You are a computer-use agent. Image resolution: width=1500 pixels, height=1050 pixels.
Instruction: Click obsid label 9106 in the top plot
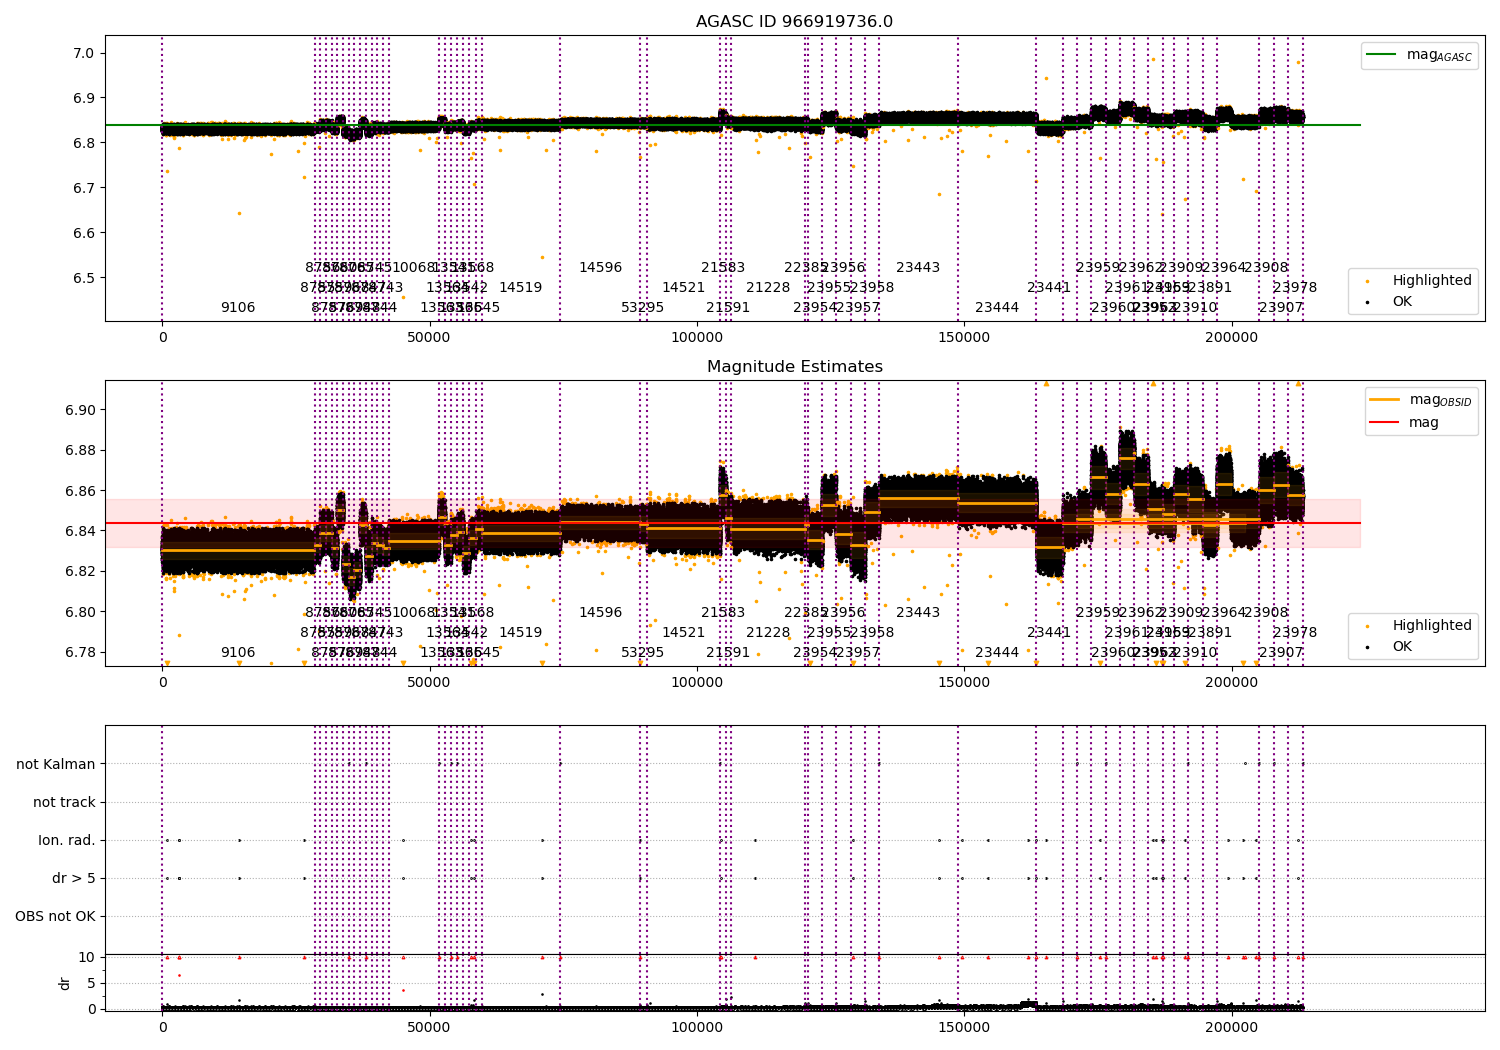point(238,307)
